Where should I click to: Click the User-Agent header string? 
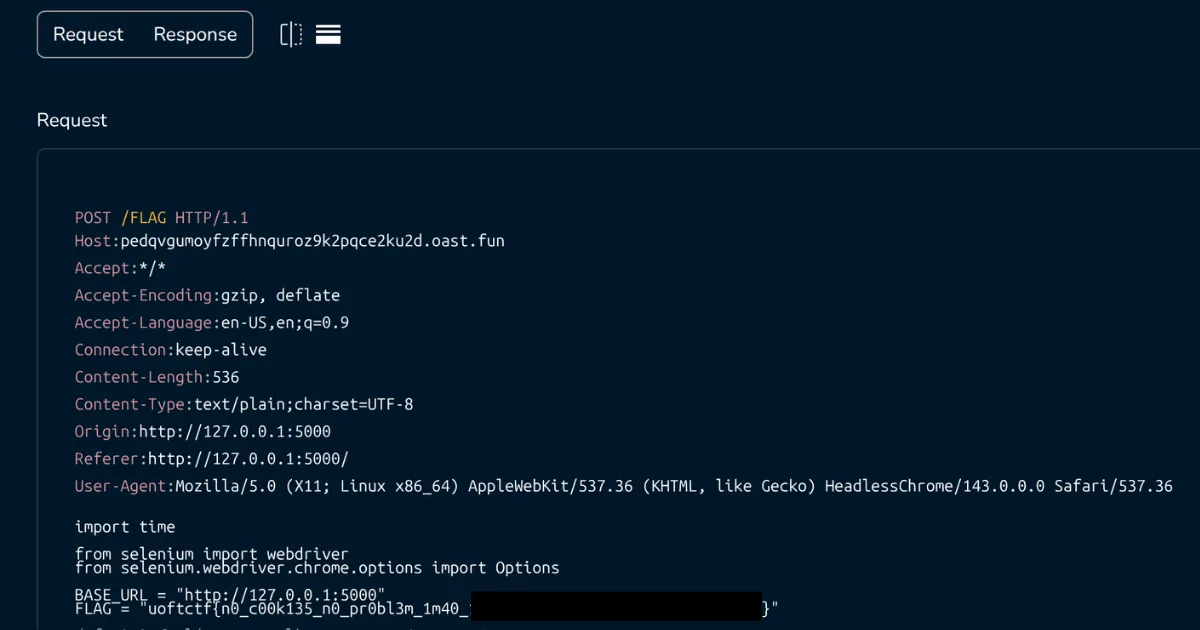coord(673,486)
